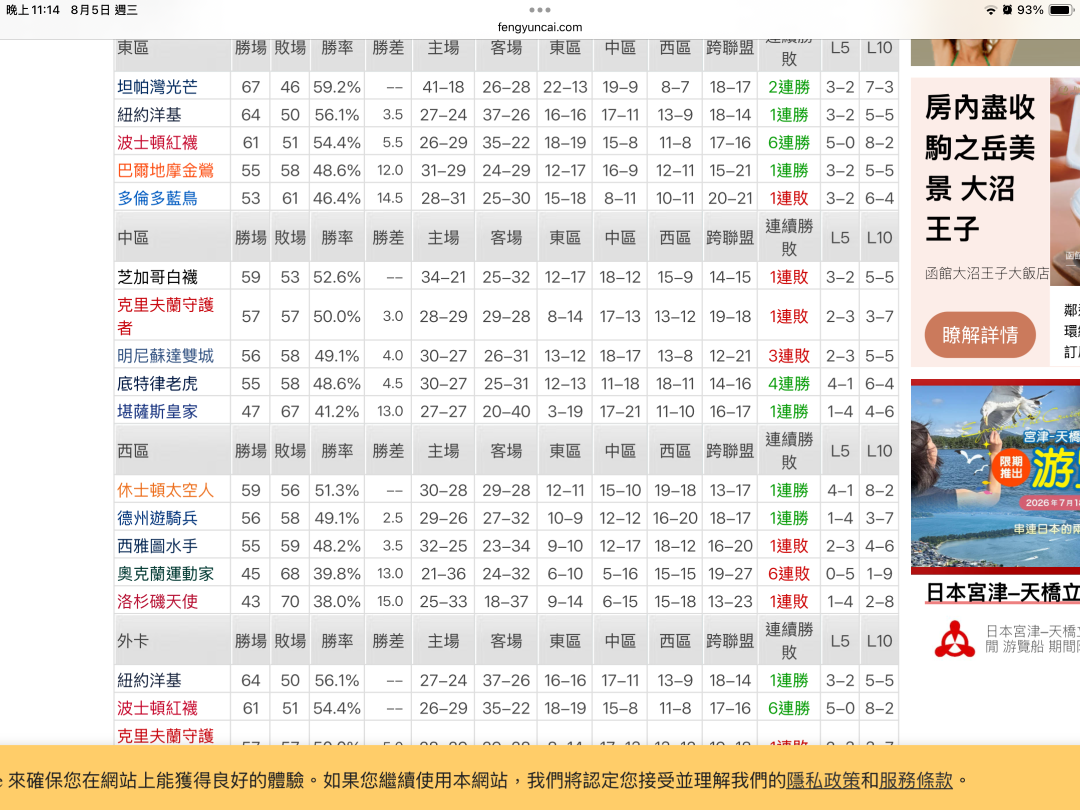Tap 德州遊騎兵's 16-20 west record cell
This screenshot has height=810, width=1080.
pos(675,518)
